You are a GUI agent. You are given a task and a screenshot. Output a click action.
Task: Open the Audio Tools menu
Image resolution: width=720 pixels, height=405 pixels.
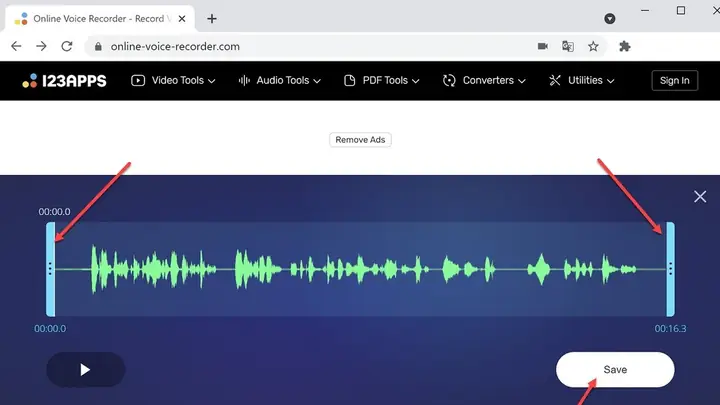point(280,80)
